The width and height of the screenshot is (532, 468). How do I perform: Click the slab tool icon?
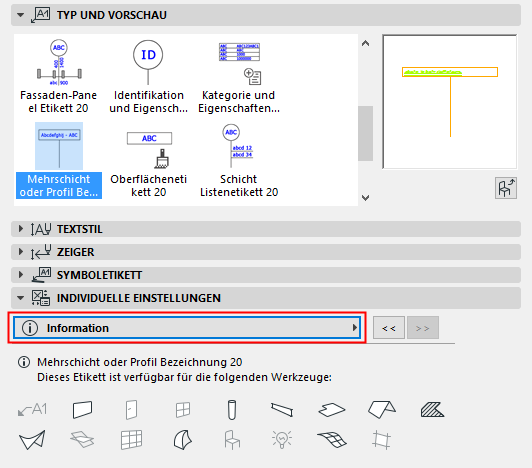click(332, 410)
